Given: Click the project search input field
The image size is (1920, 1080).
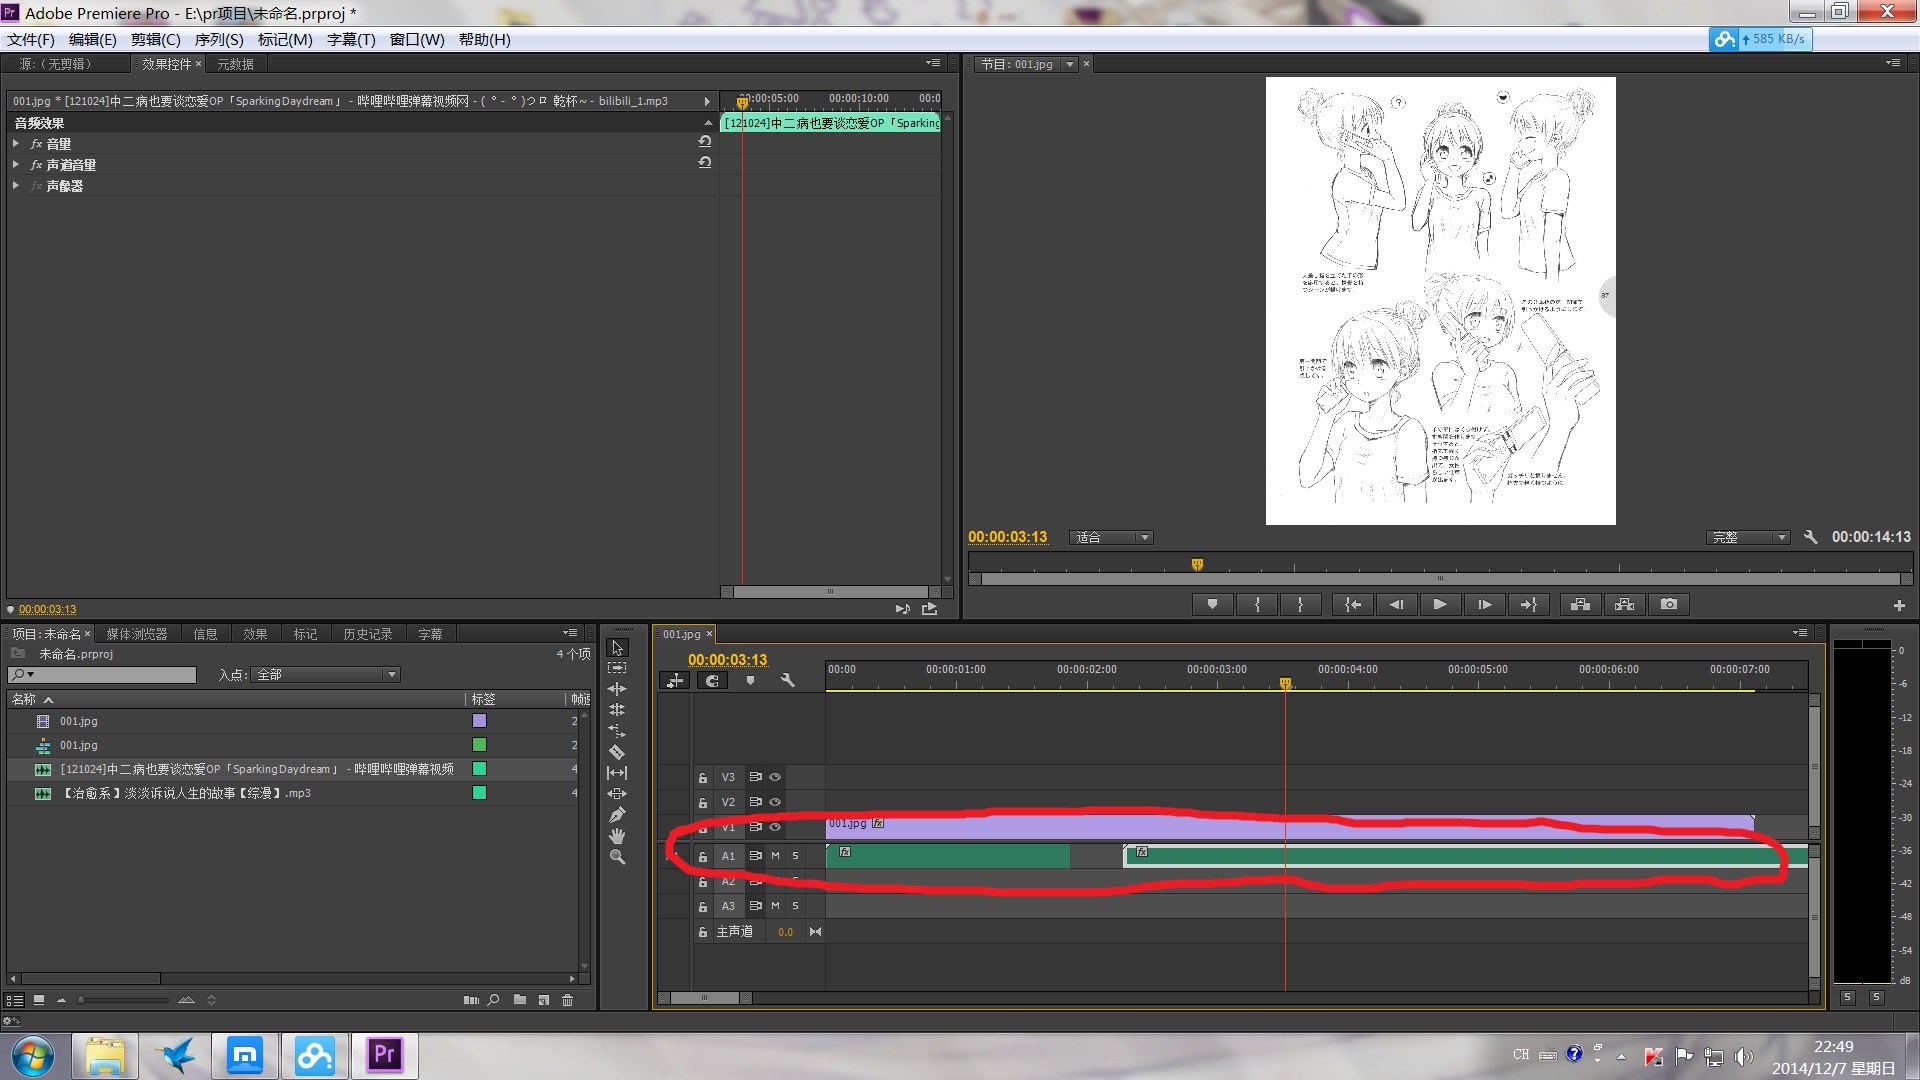Looking at the screenshot, I should coord(110,675).
